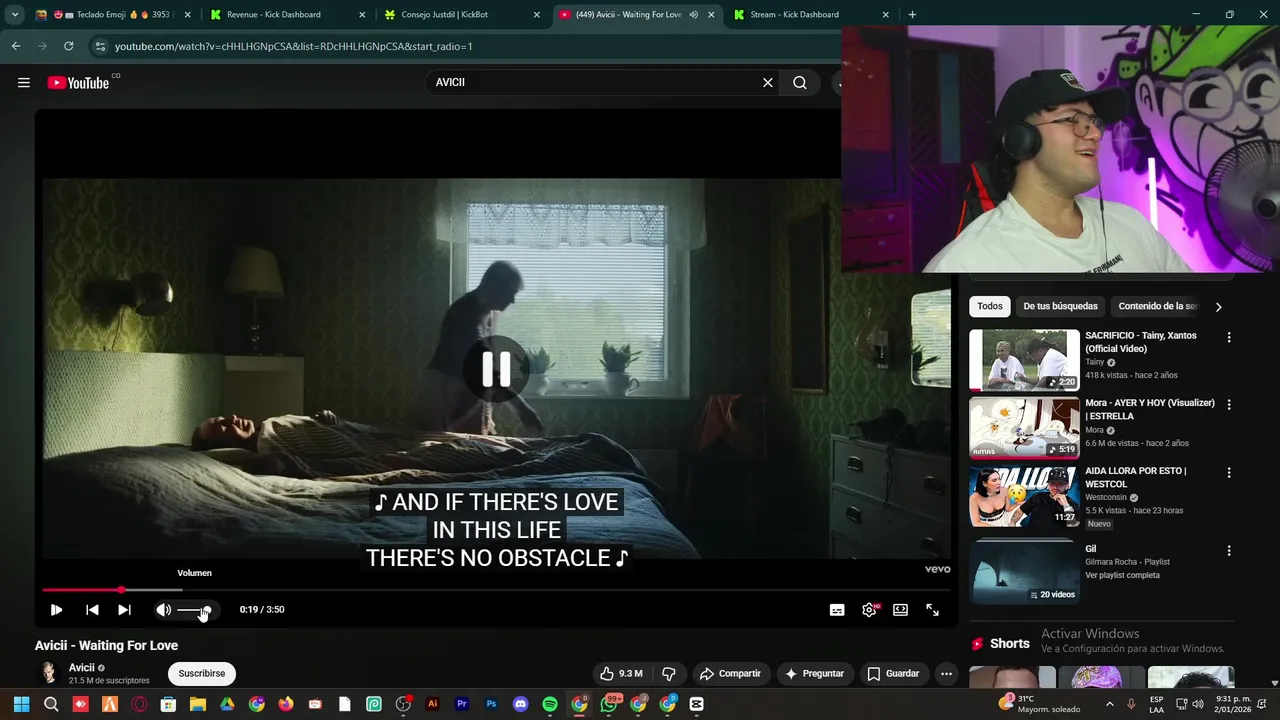Open the tab search dropdown arrow
This screenshot has height=720, width=1280.
coord(14,15)
